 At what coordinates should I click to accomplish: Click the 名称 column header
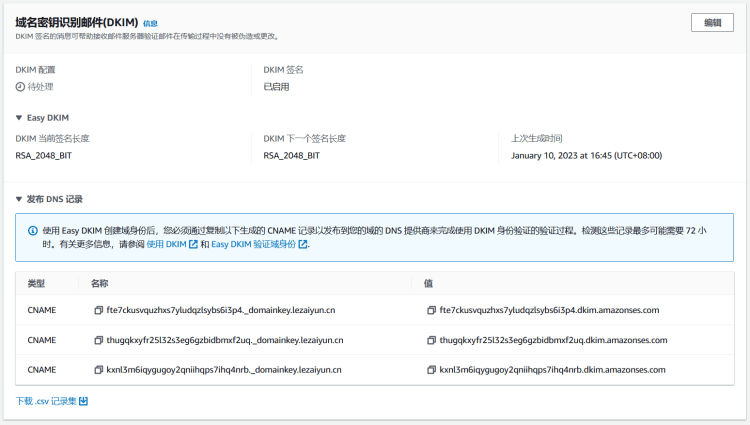(x=99, y=283)
